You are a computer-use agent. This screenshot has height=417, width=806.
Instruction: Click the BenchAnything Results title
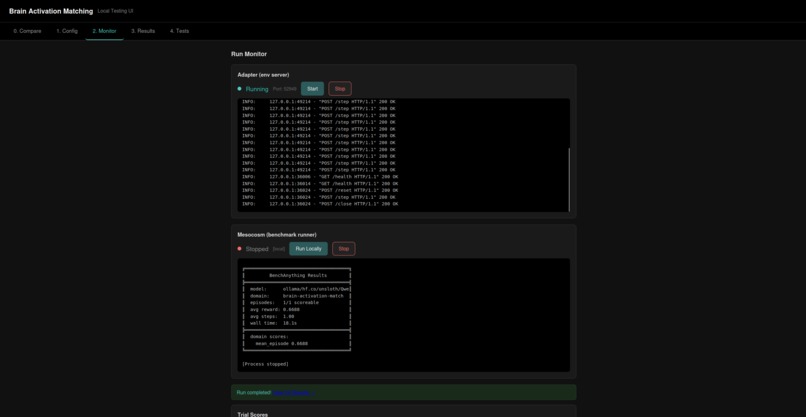[298, 276]
